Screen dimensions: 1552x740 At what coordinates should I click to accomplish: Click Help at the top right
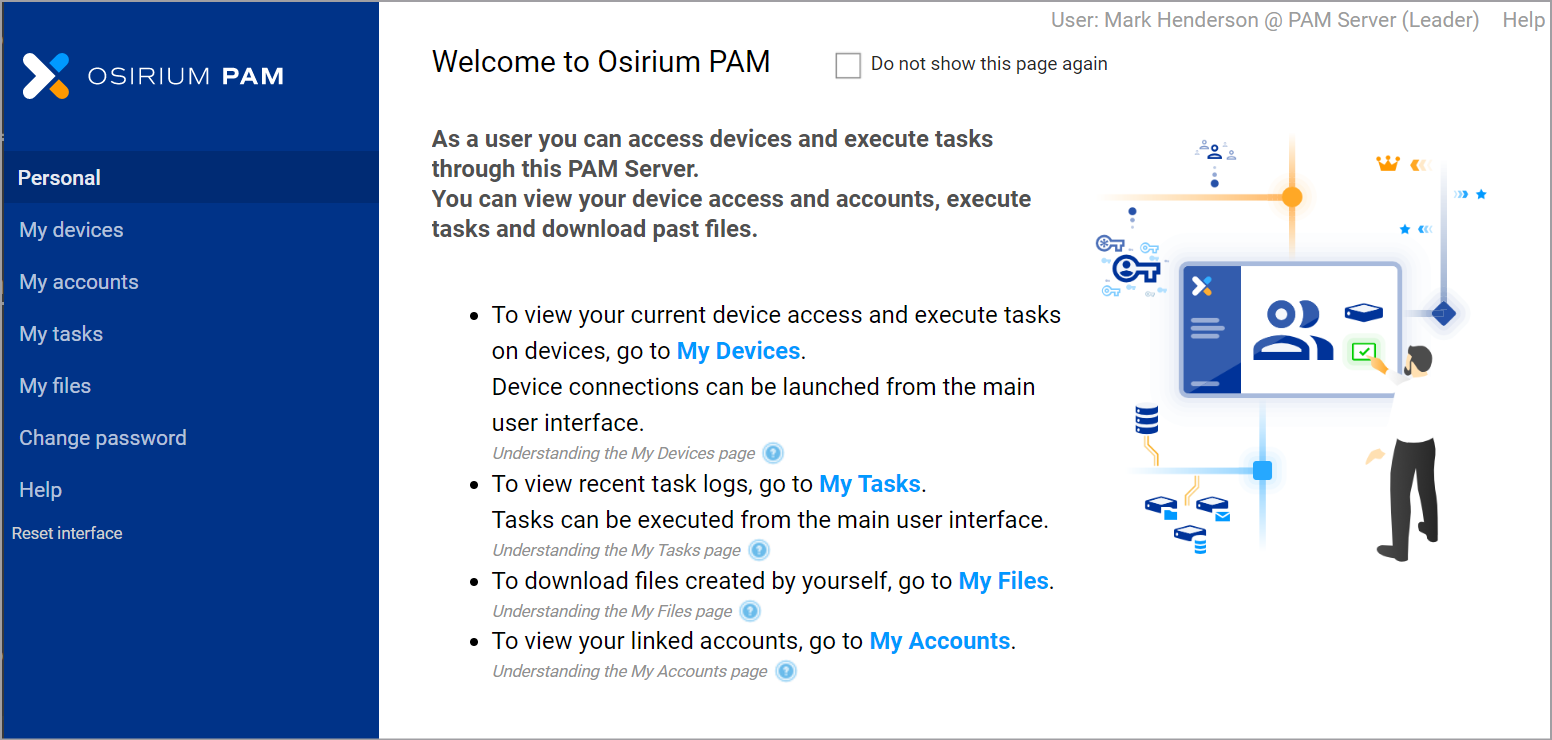pos(1523,19)
